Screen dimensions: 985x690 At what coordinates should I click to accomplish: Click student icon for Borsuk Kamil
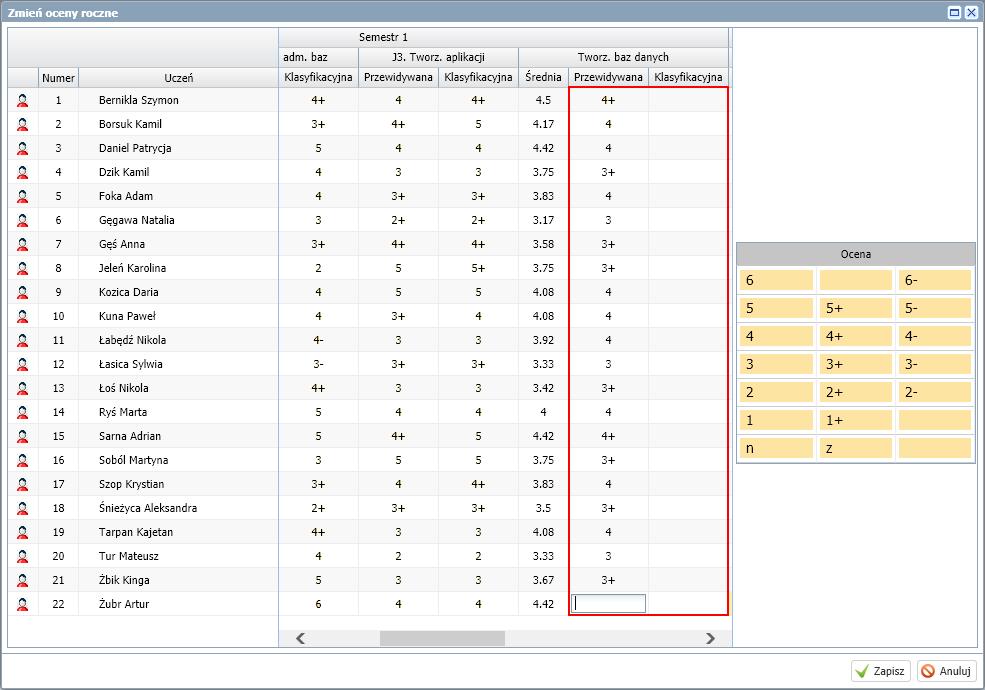pos(23,124)
